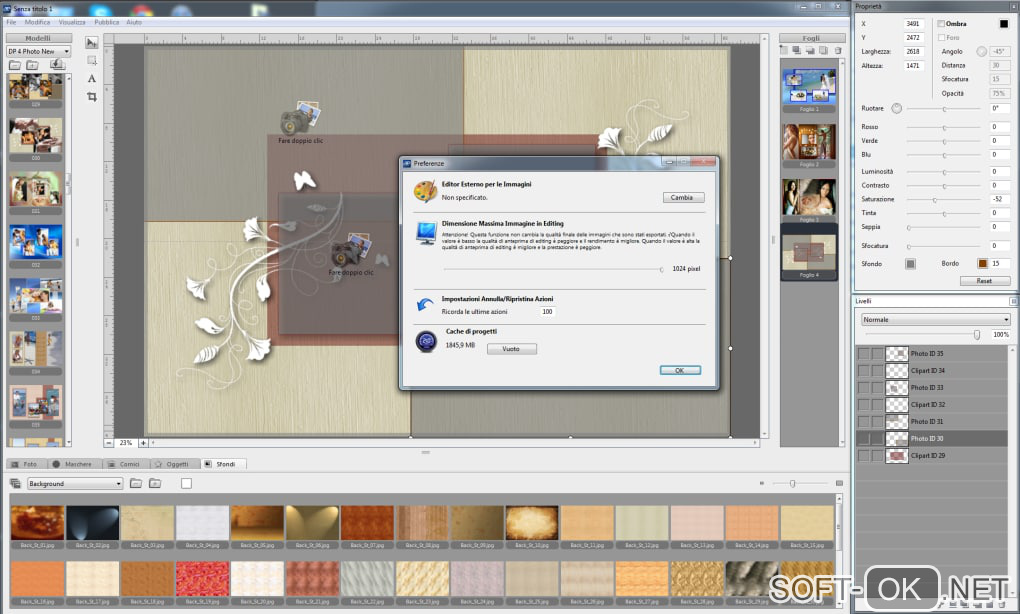The width and height of the screenshot is (1020, 614).
Task: Click zoom in plus button below canvas
Action: point(143,443)
